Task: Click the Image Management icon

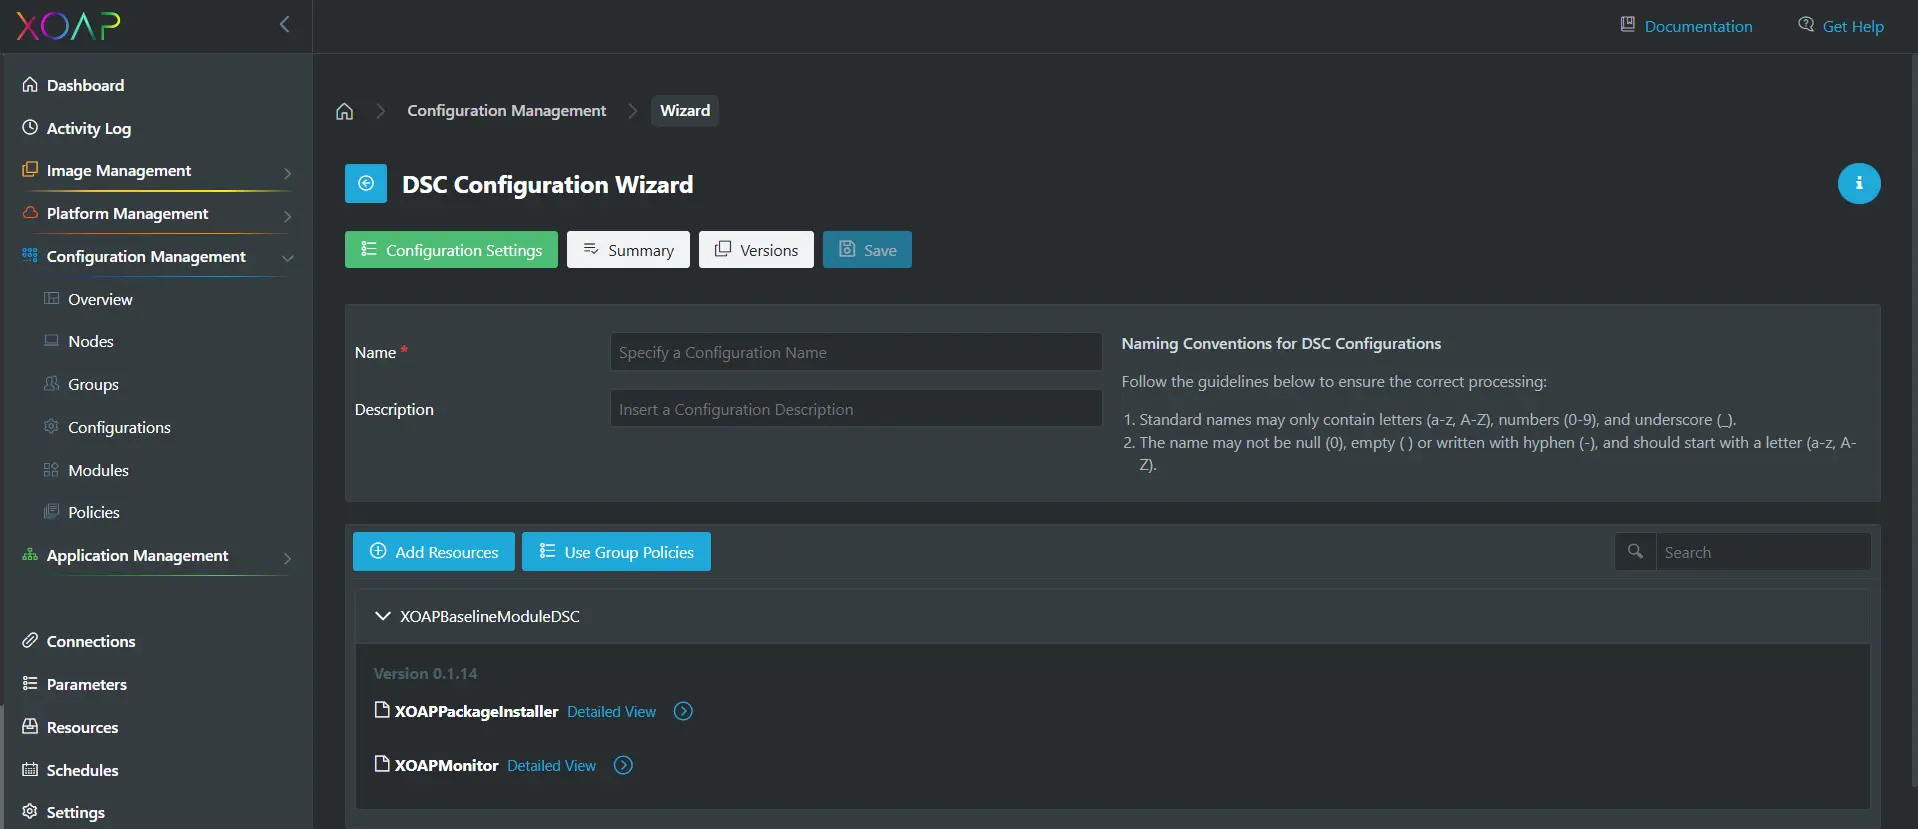Action: click(x=30, y=169)
